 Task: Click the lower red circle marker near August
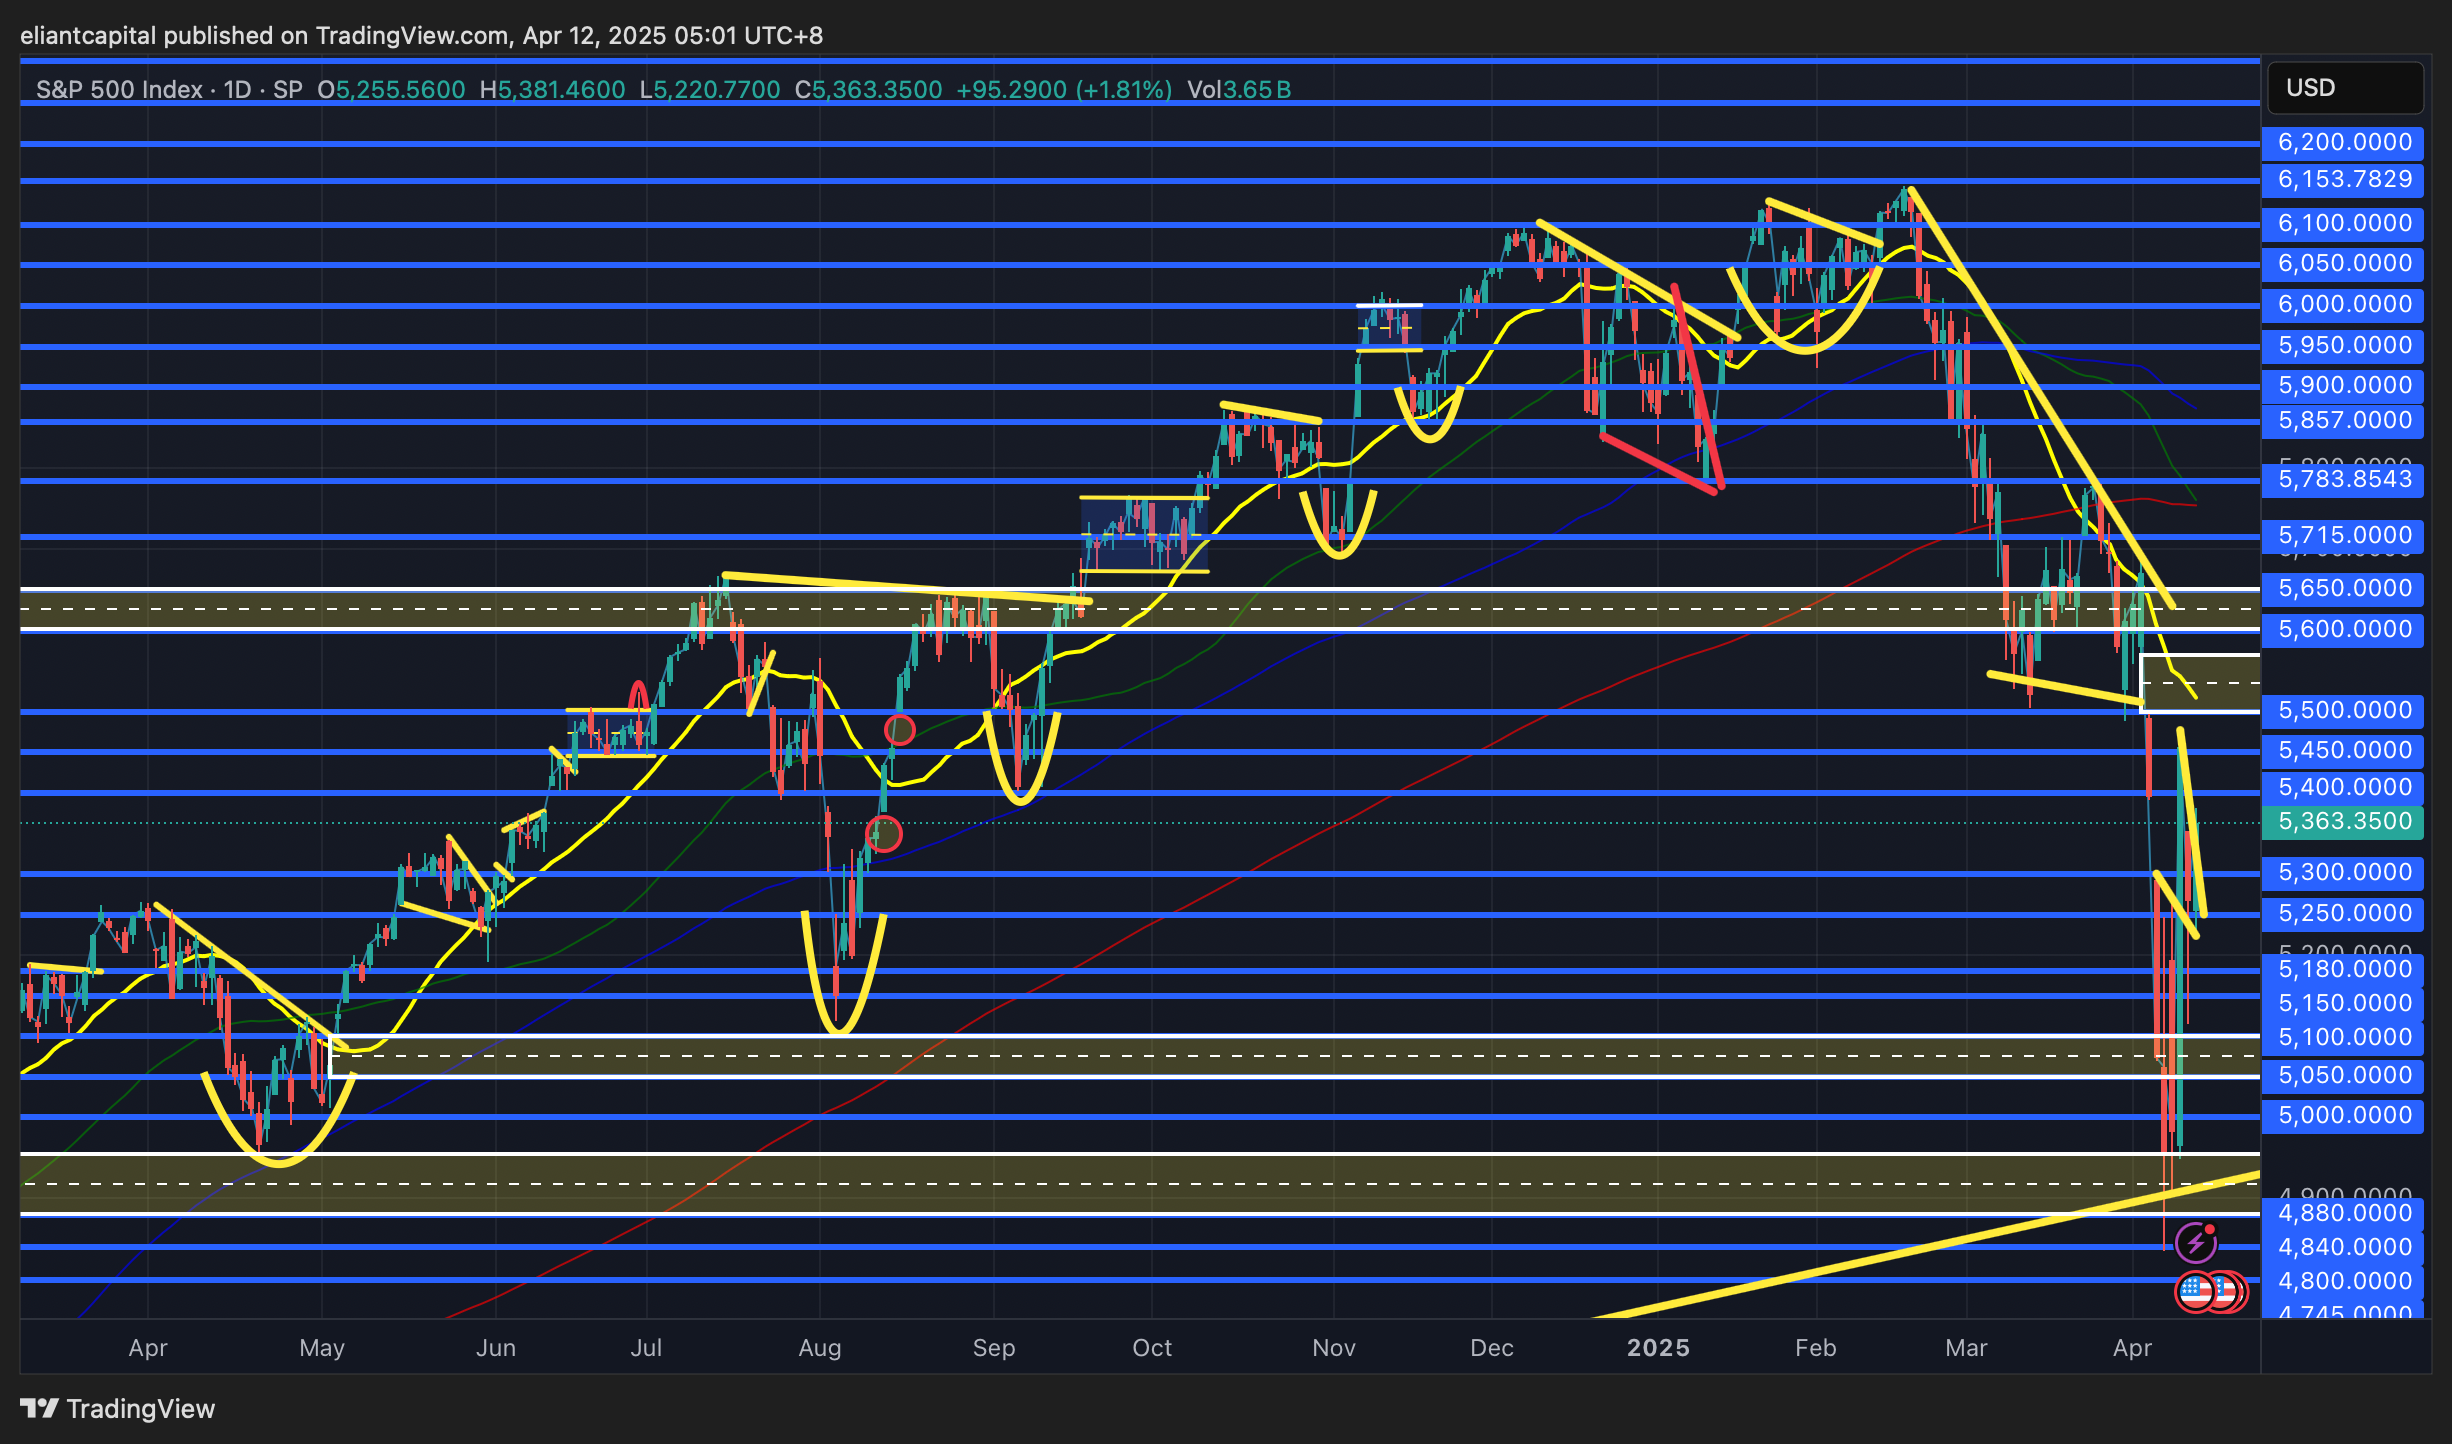(883, 833)
